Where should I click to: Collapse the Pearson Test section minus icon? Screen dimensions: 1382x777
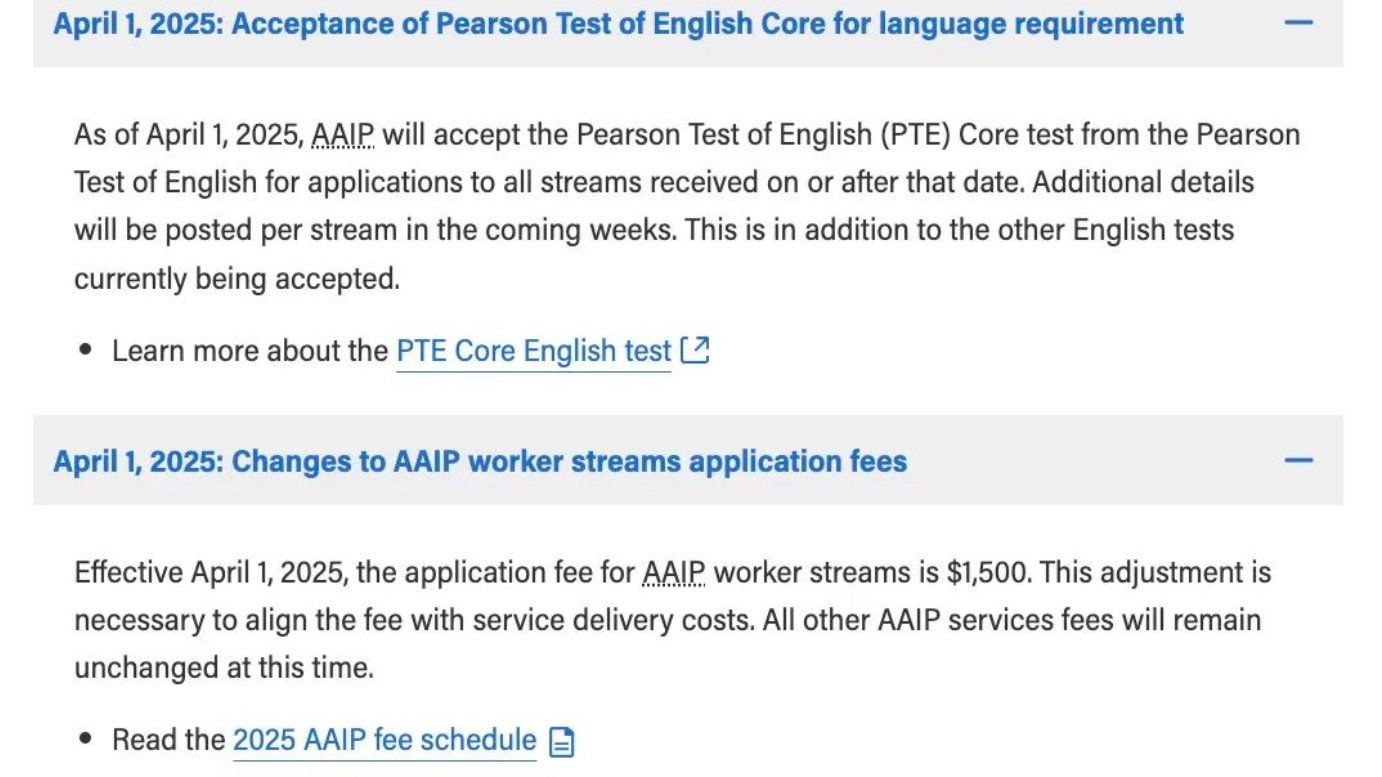click(x=1298, y=22)
